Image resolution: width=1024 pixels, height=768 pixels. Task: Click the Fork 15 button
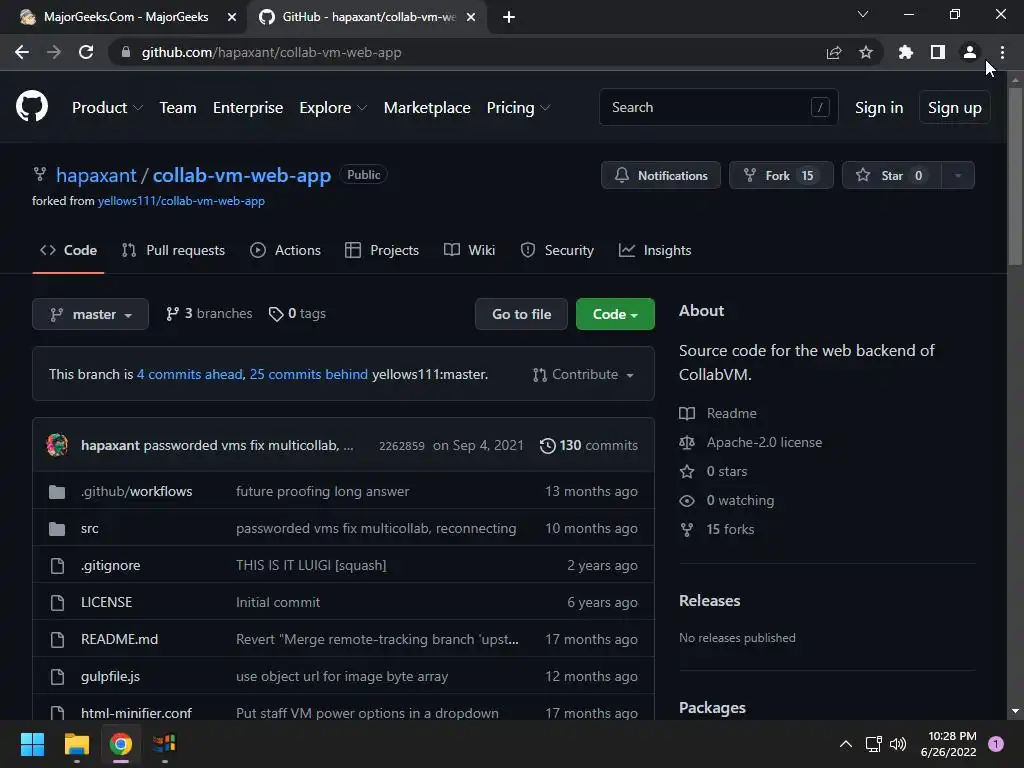pyautogui.click(x=781, y=175)
